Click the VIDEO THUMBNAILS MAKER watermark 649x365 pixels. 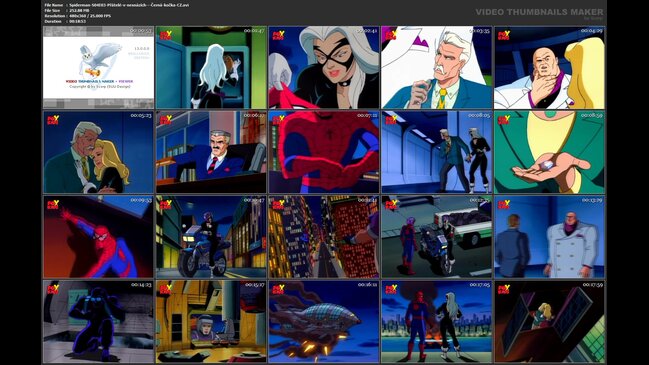(539, 12)
